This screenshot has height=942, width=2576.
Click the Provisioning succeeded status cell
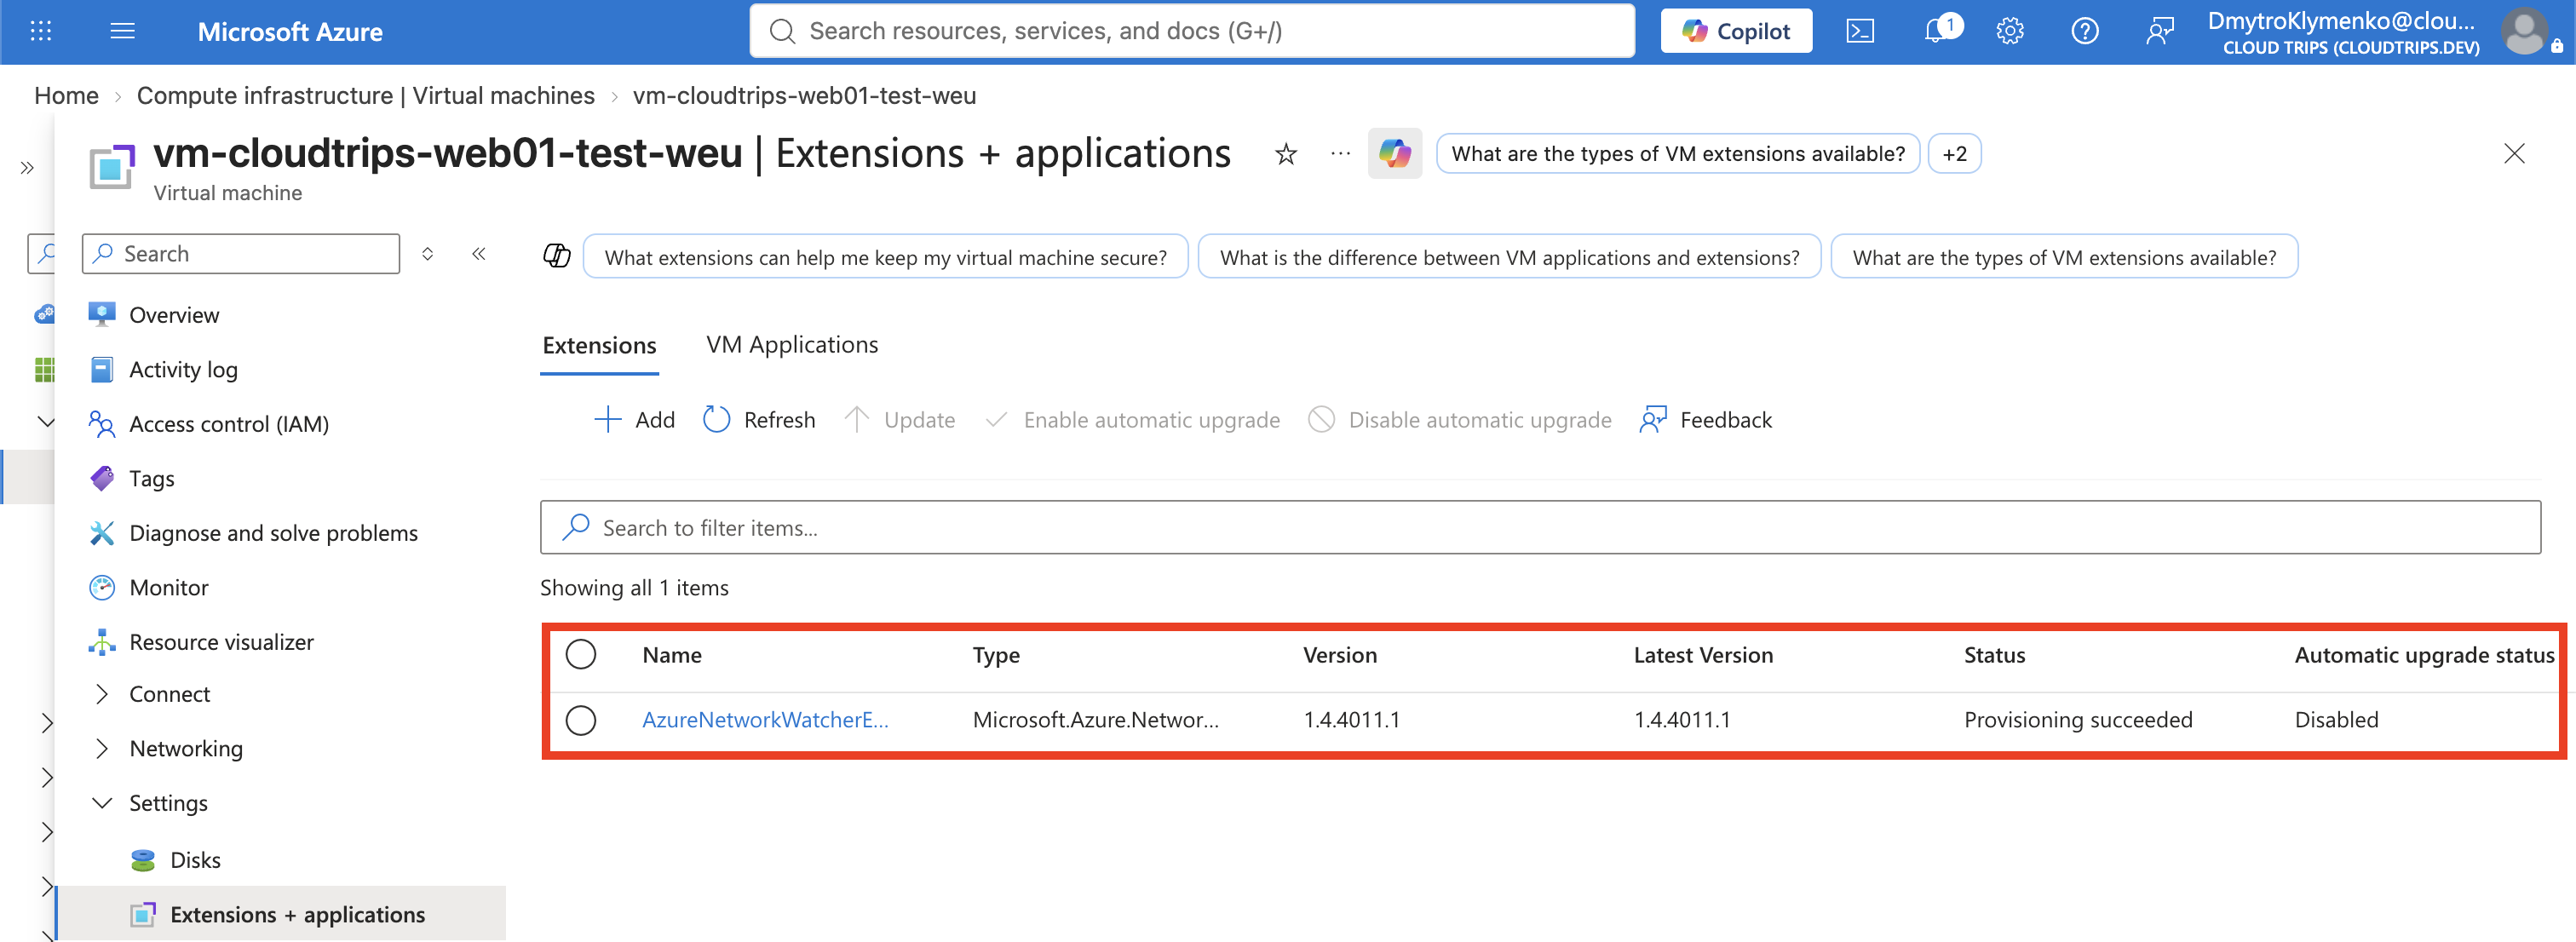point(2078,720)
